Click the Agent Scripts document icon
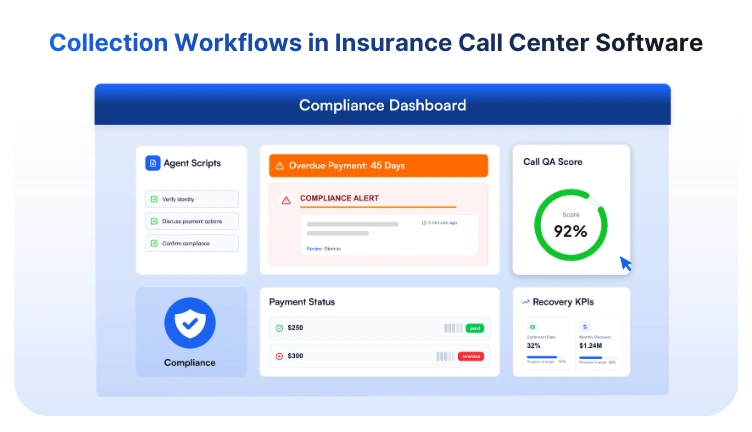This screenshot has height=432, width=752. [x=153, y=163]
